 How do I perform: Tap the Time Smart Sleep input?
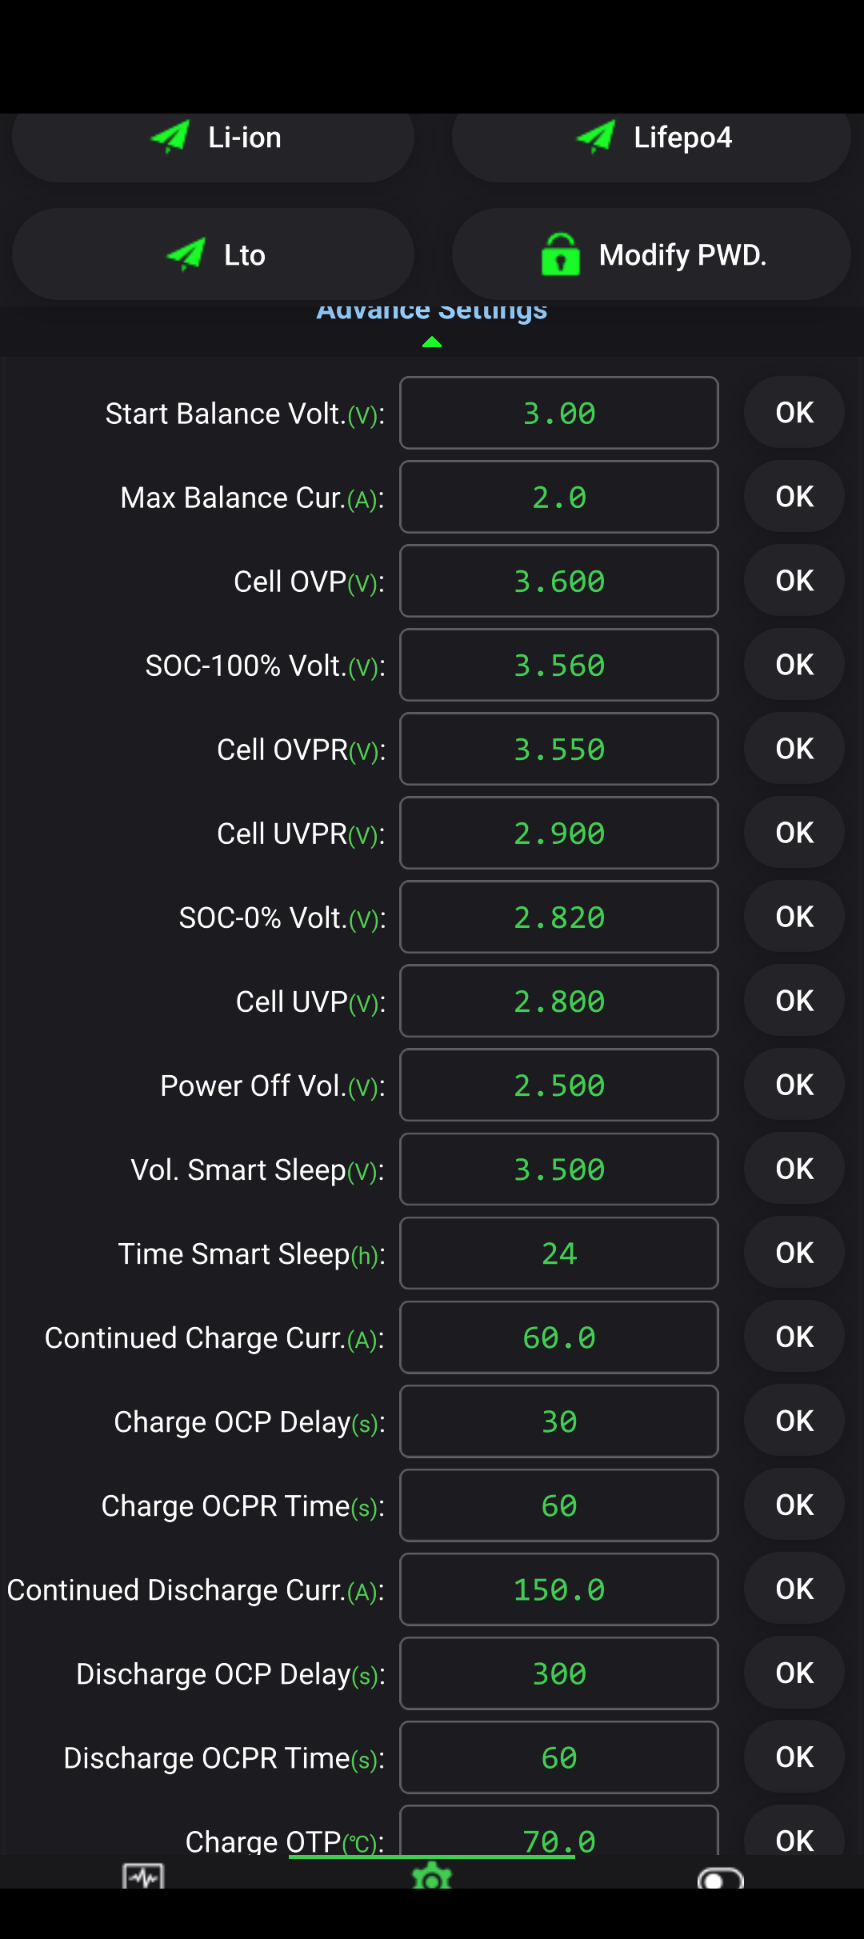click(559, 1253)
